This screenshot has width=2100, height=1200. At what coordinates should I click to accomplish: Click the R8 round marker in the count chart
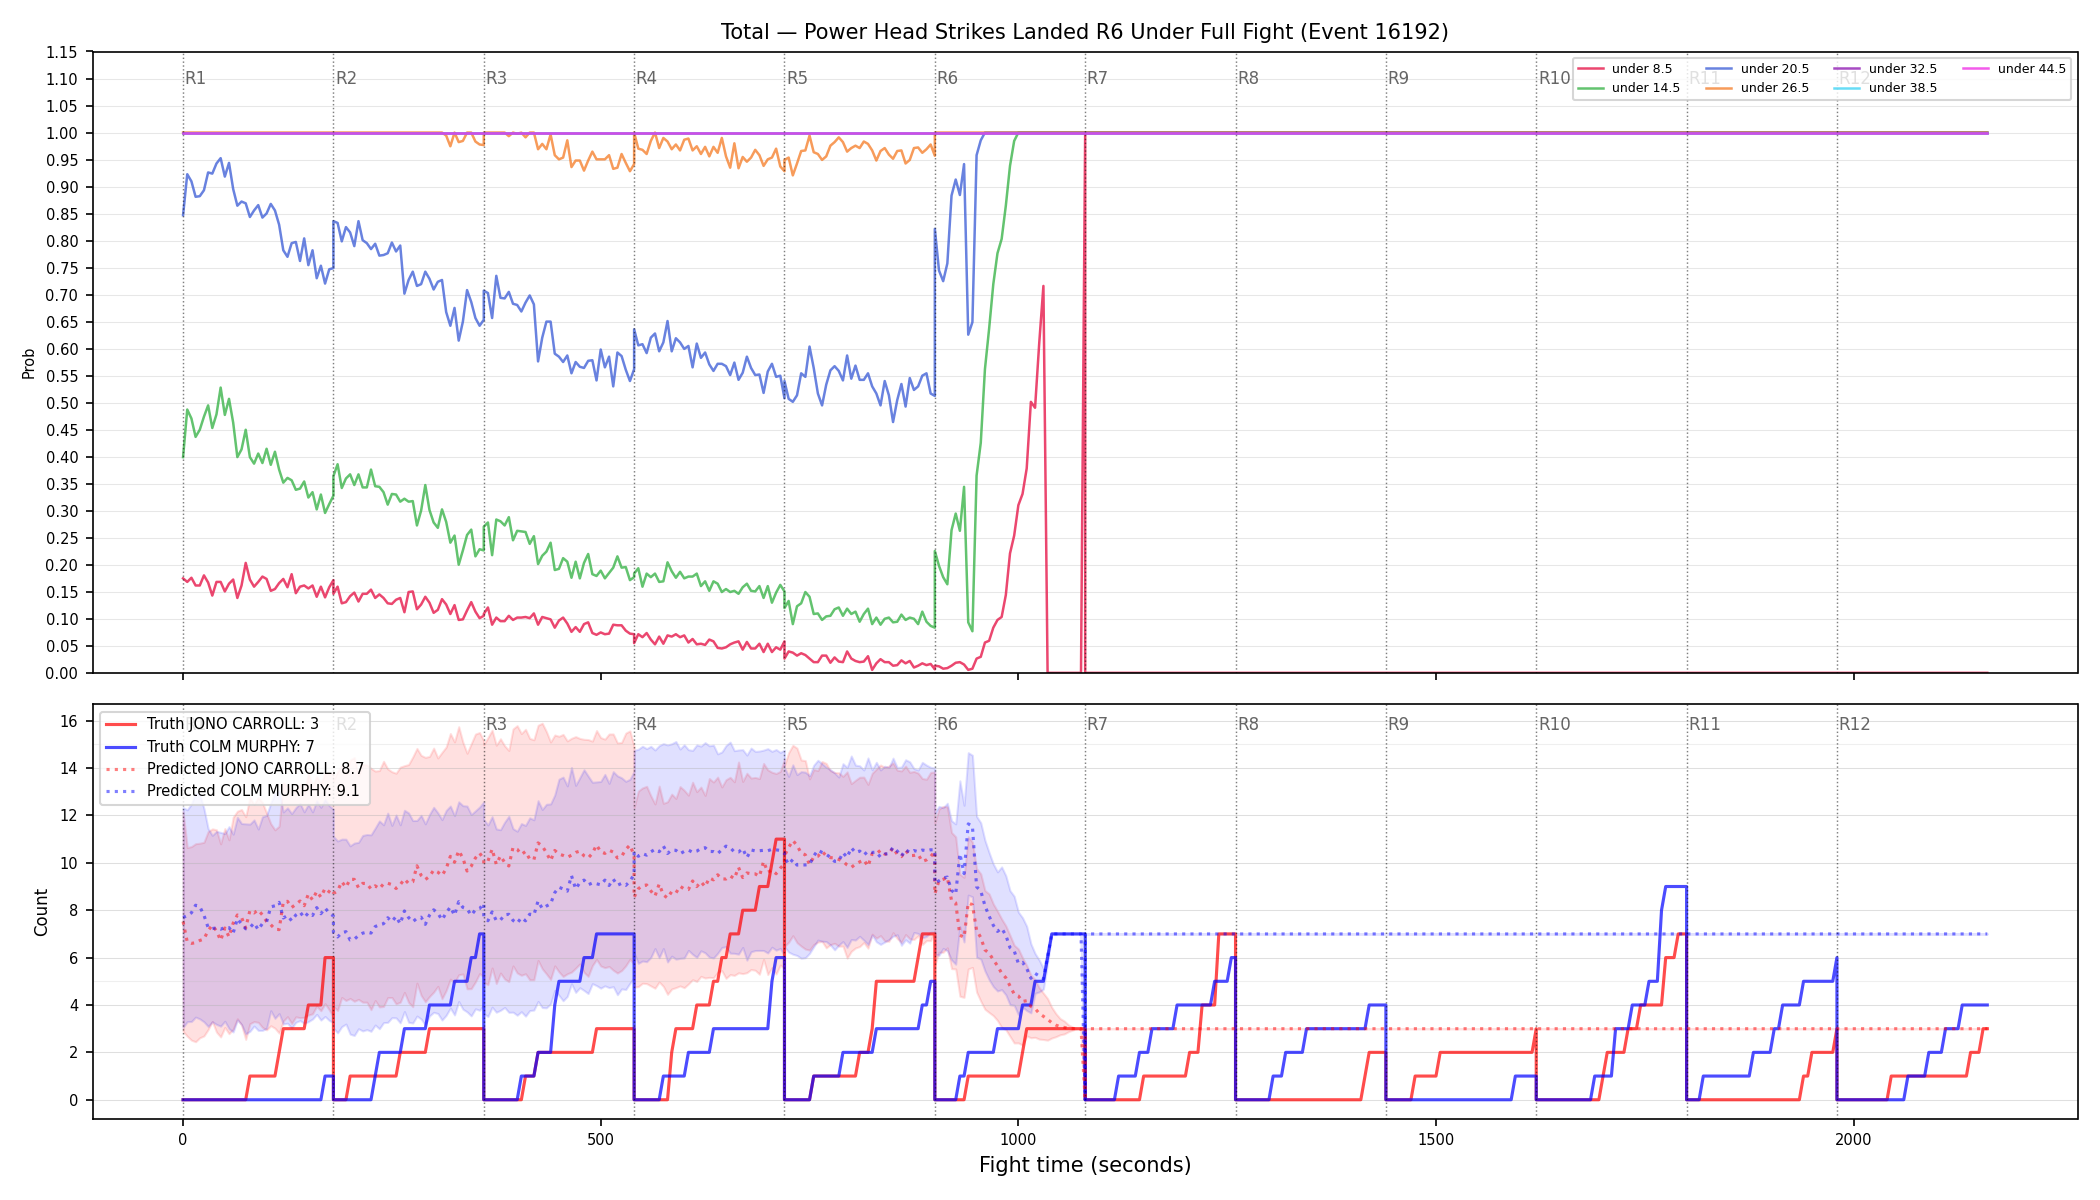click(x=1248, y=724)
